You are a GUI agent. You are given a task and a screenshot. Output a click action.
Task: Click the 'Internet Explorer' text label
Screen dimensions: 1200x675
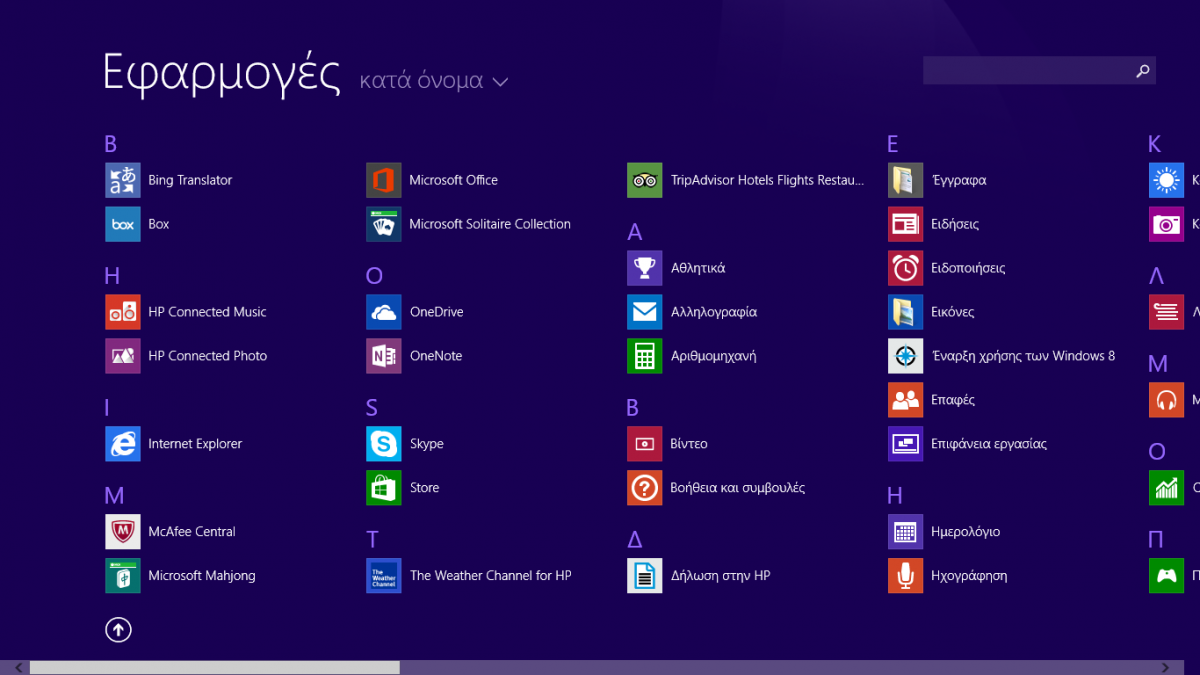click(195, 444)
